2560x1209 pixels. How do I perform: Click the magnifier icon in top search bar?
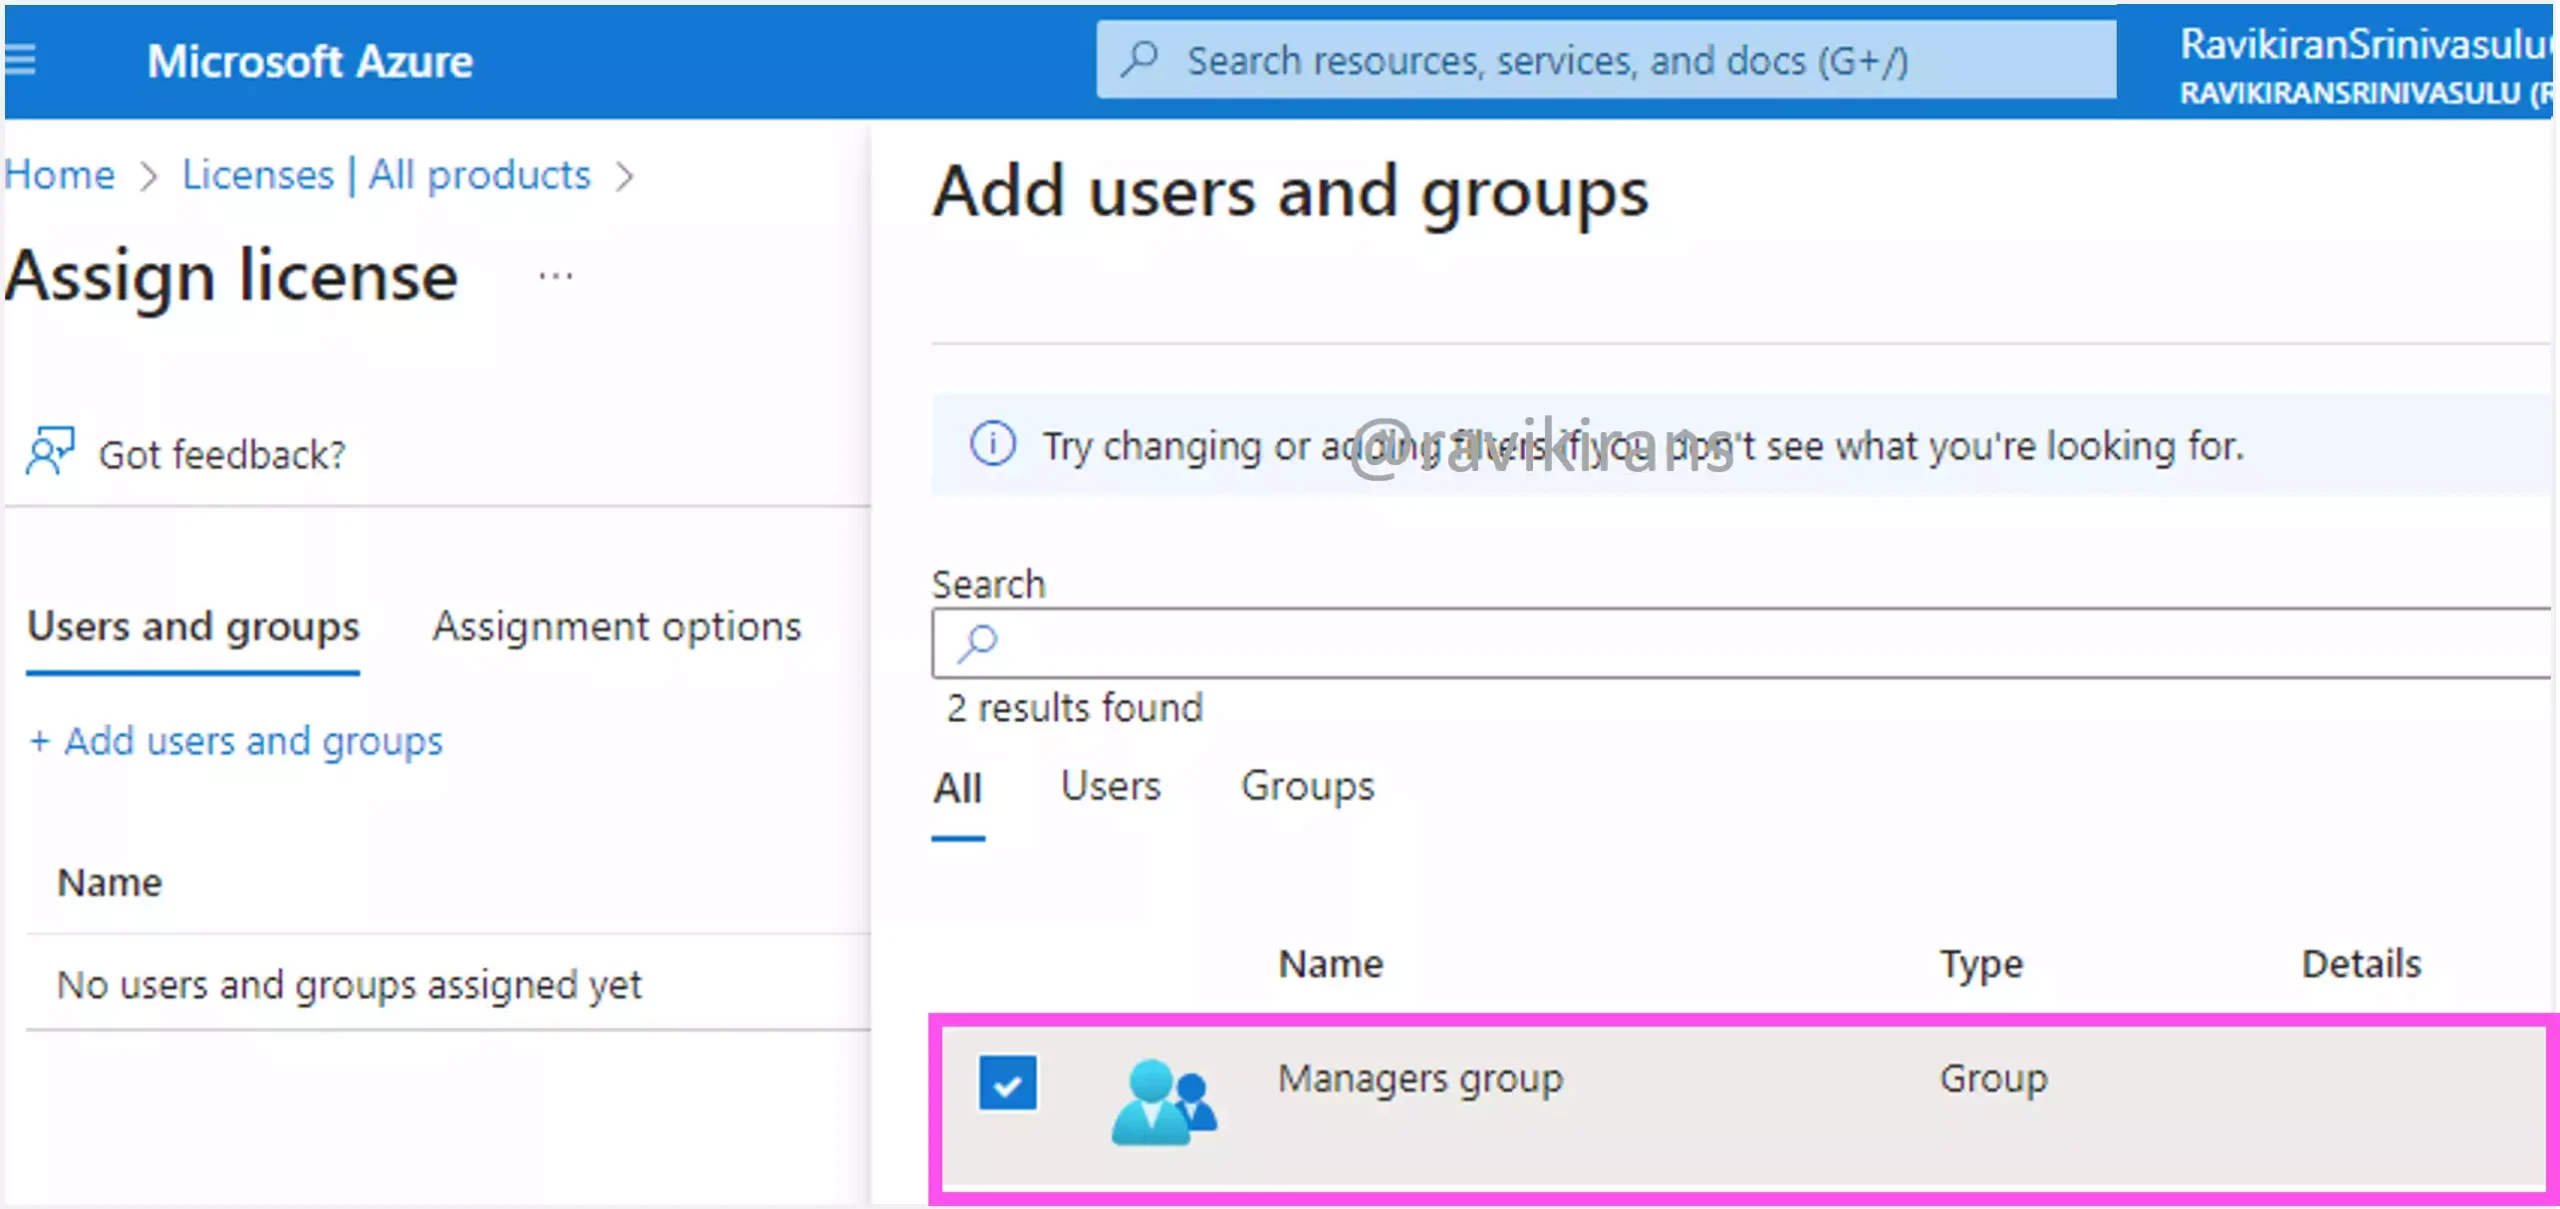(1139, 60)
